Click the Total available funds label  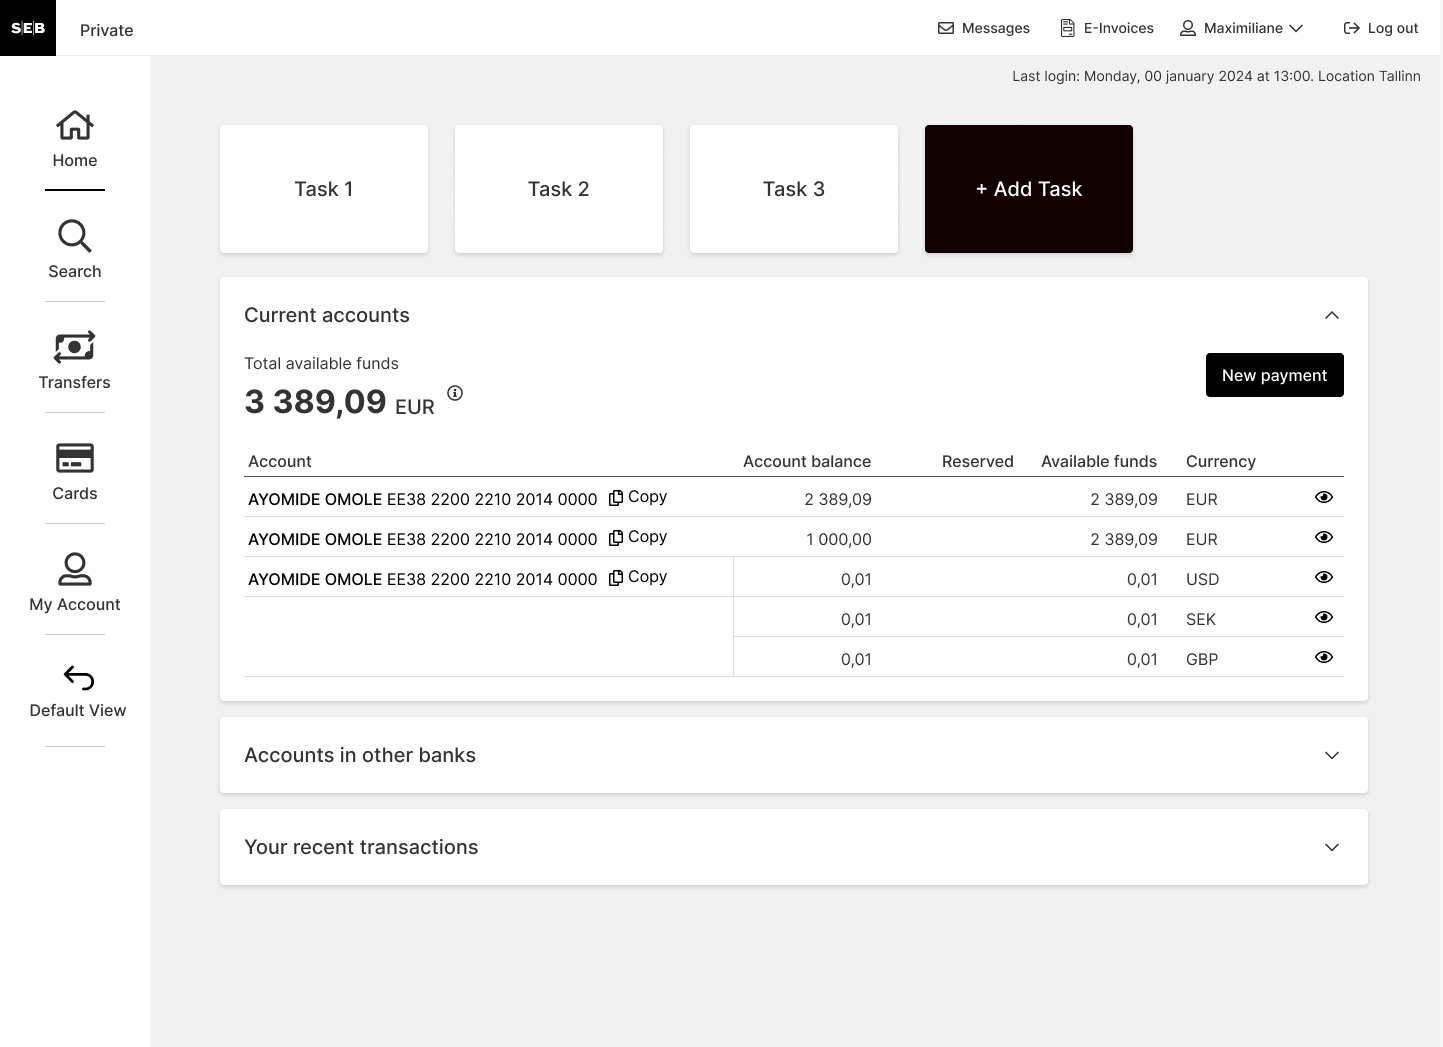click(322, 363)
